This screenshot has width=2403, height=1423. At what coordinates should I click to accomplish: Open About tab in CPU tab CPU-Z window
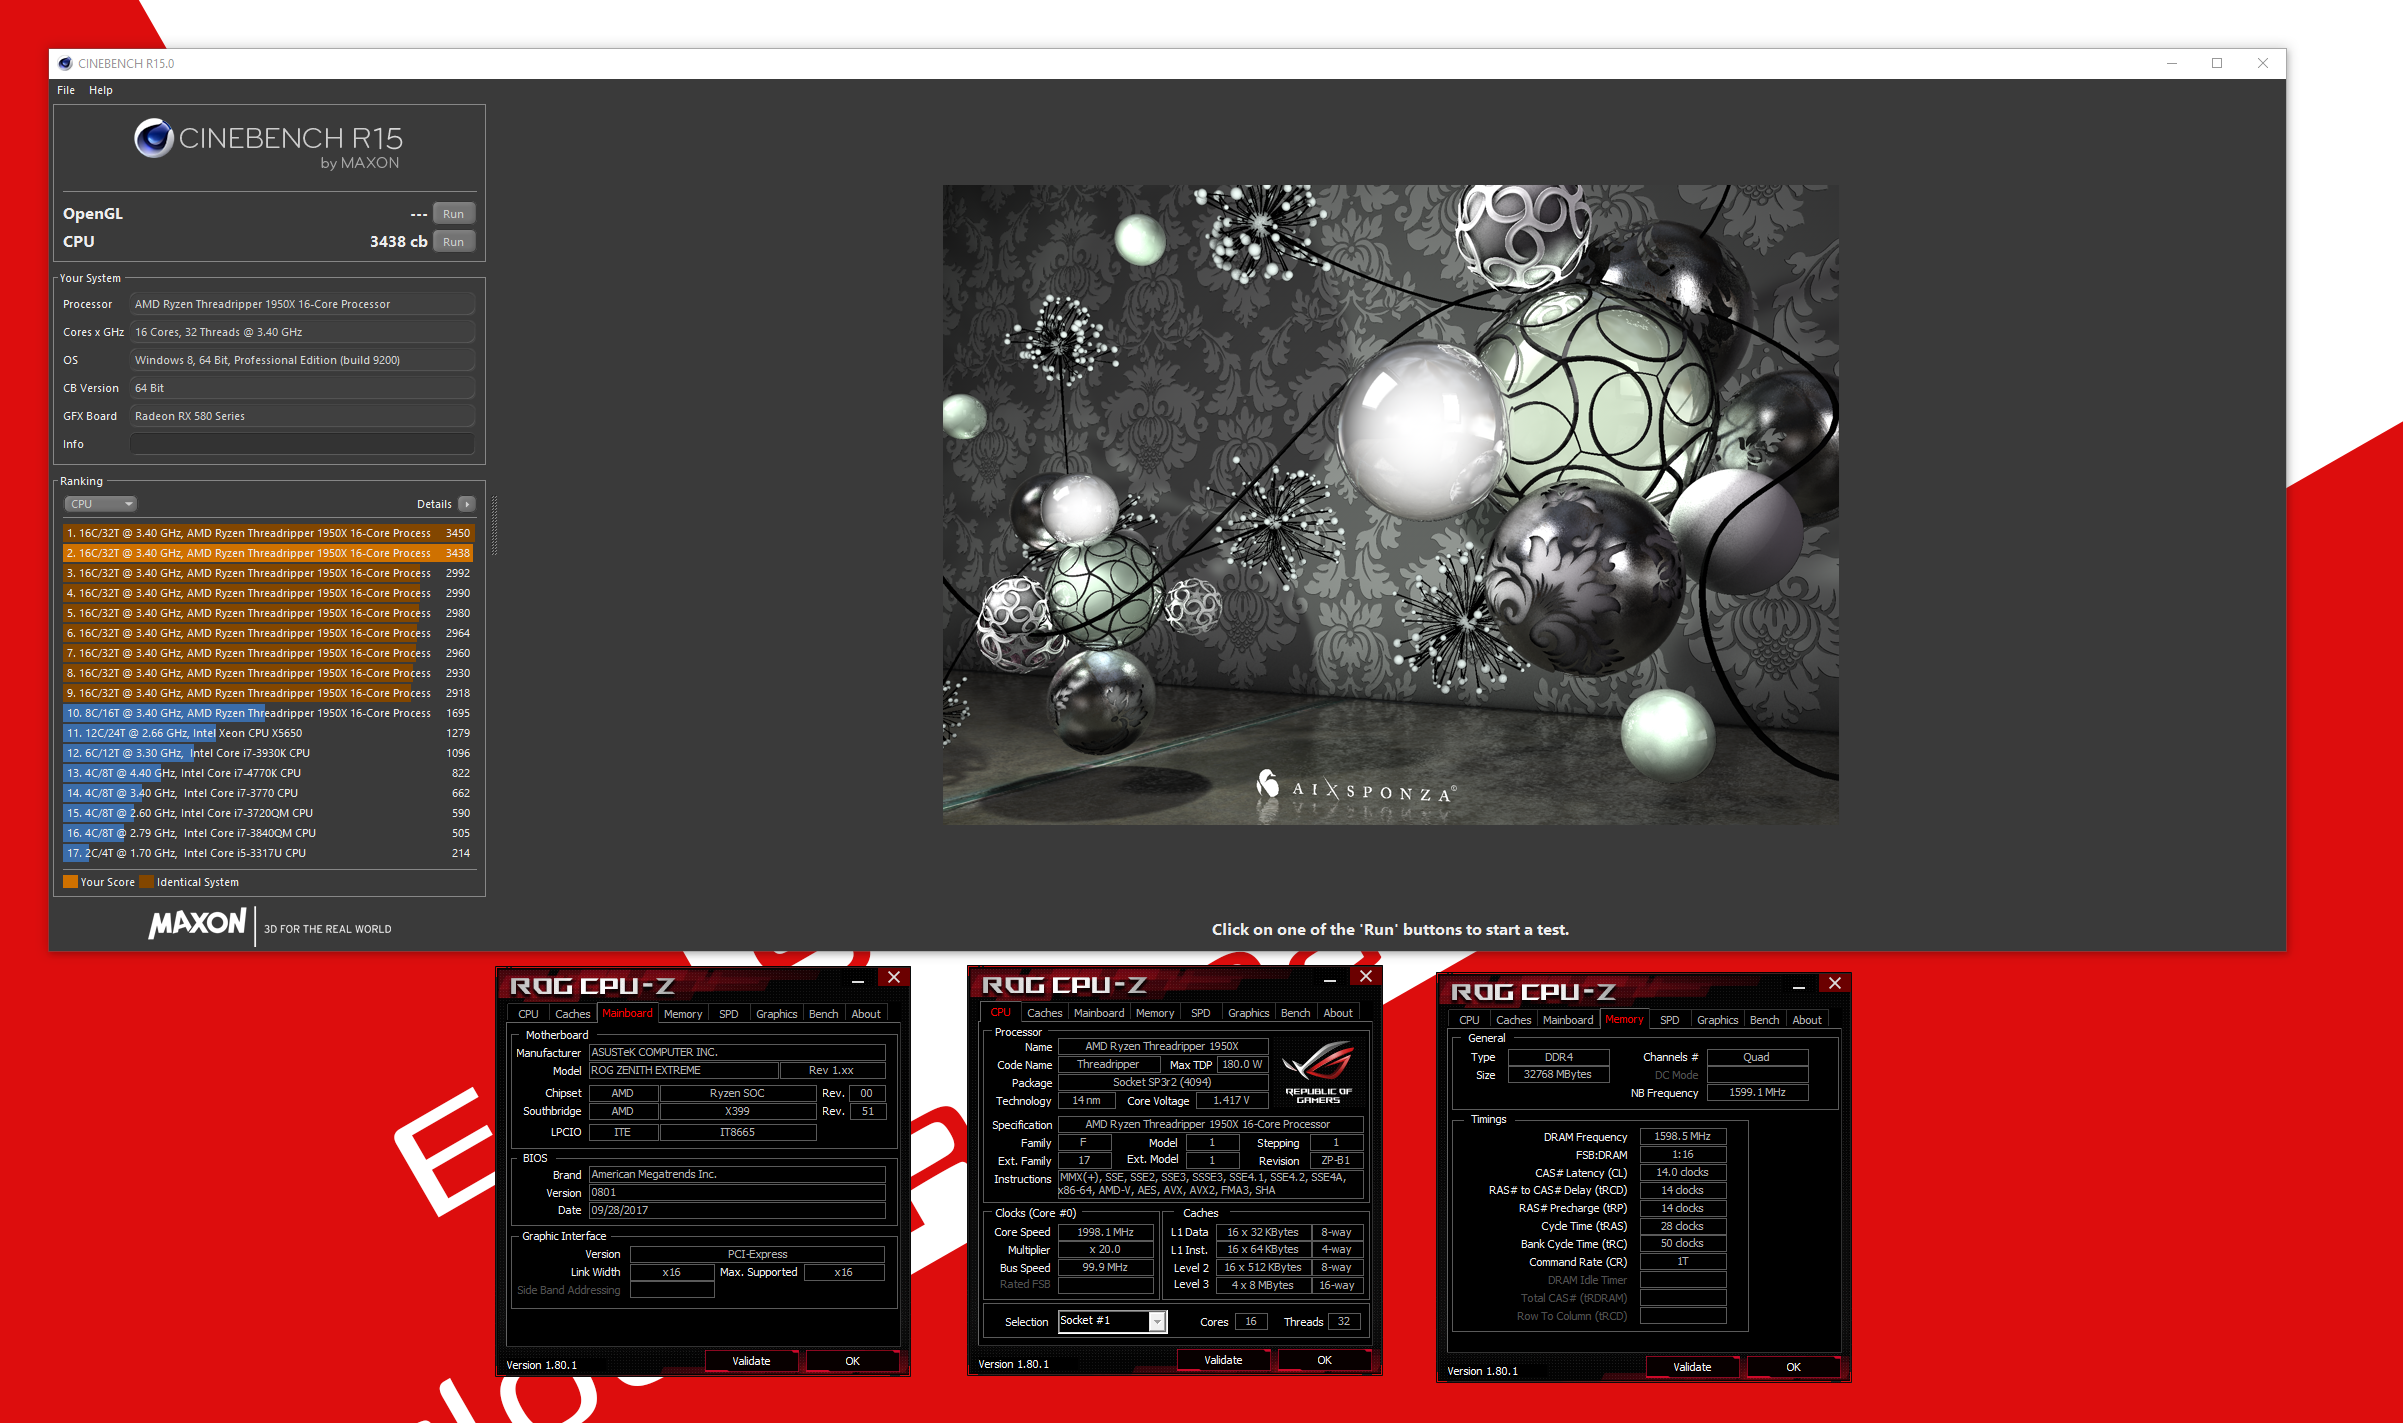(x=1338, y=1013)
